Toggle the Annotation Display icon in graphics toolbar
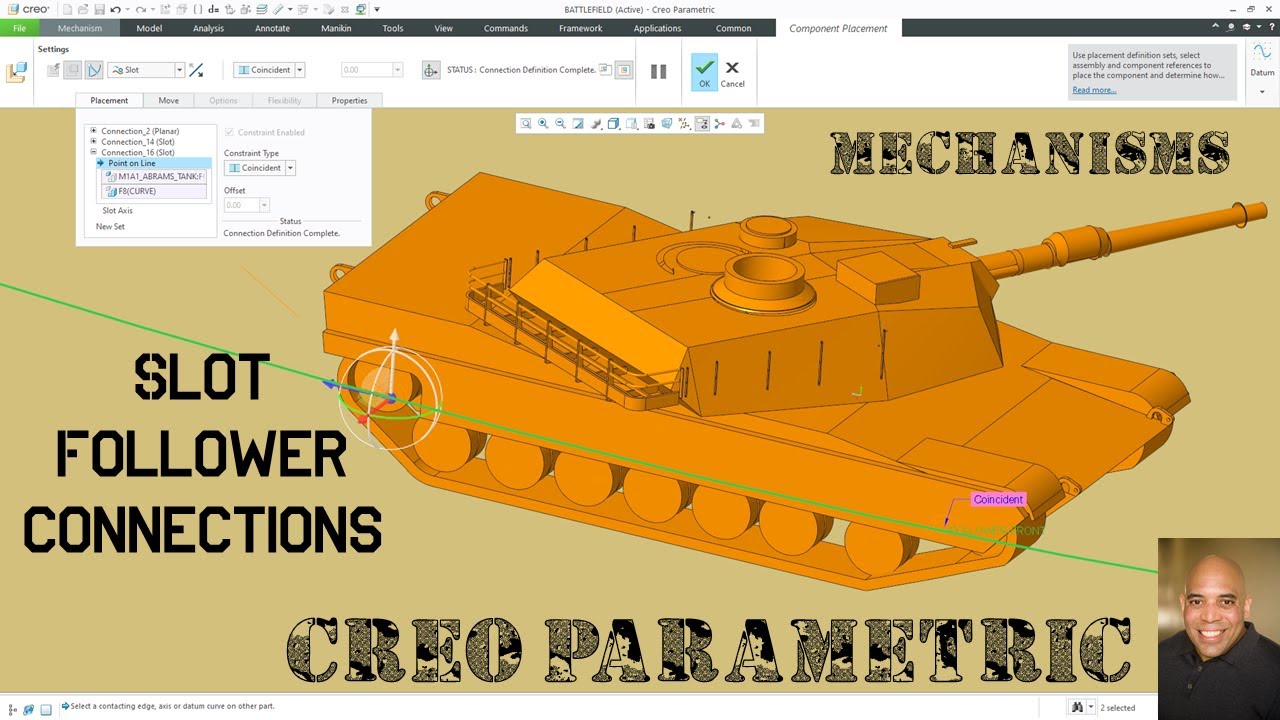1280x720 pixels. click(702, 124)
